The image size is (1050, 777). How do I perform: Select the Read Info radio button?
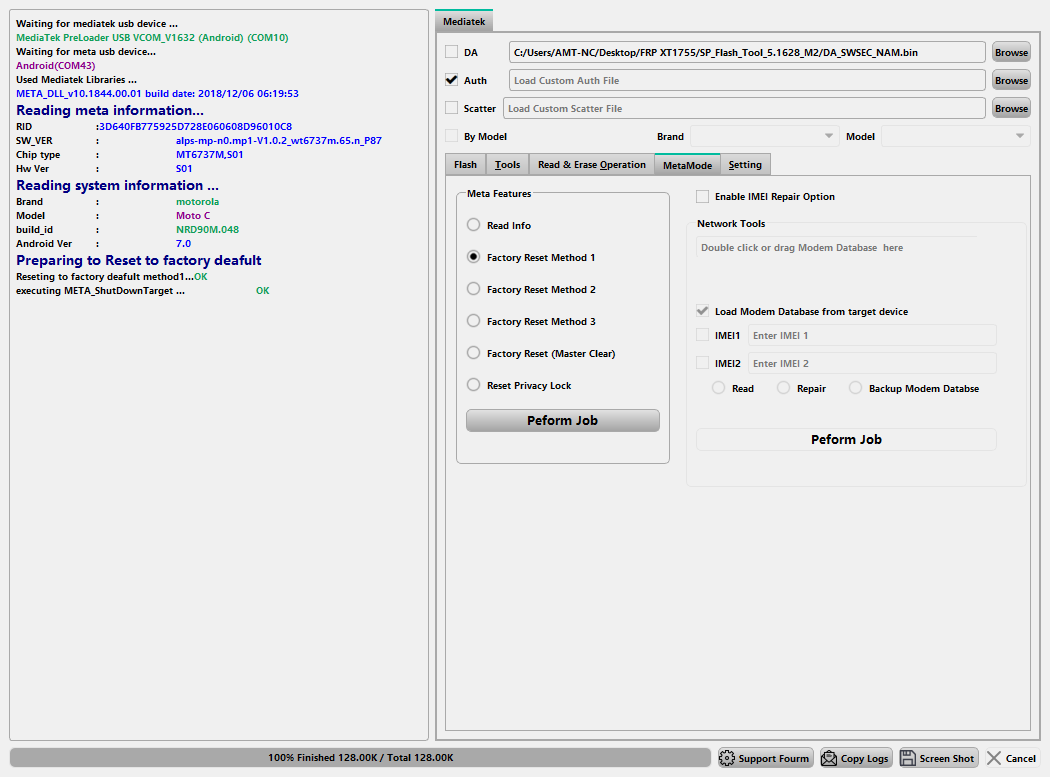pyautogui.click(x=473, y=225)
